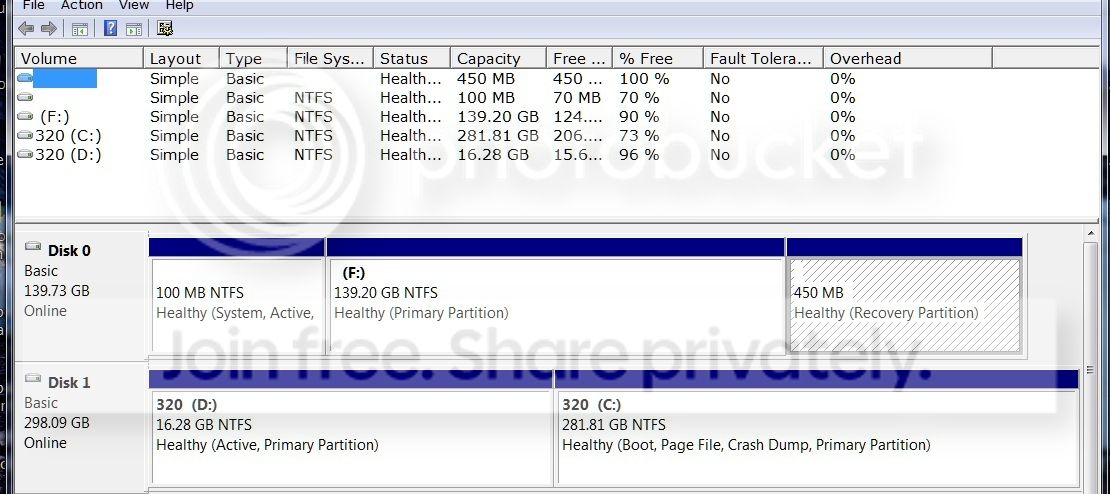Click the Disk 1 drive icon
1110x494 pixels.
pos(33,379)
